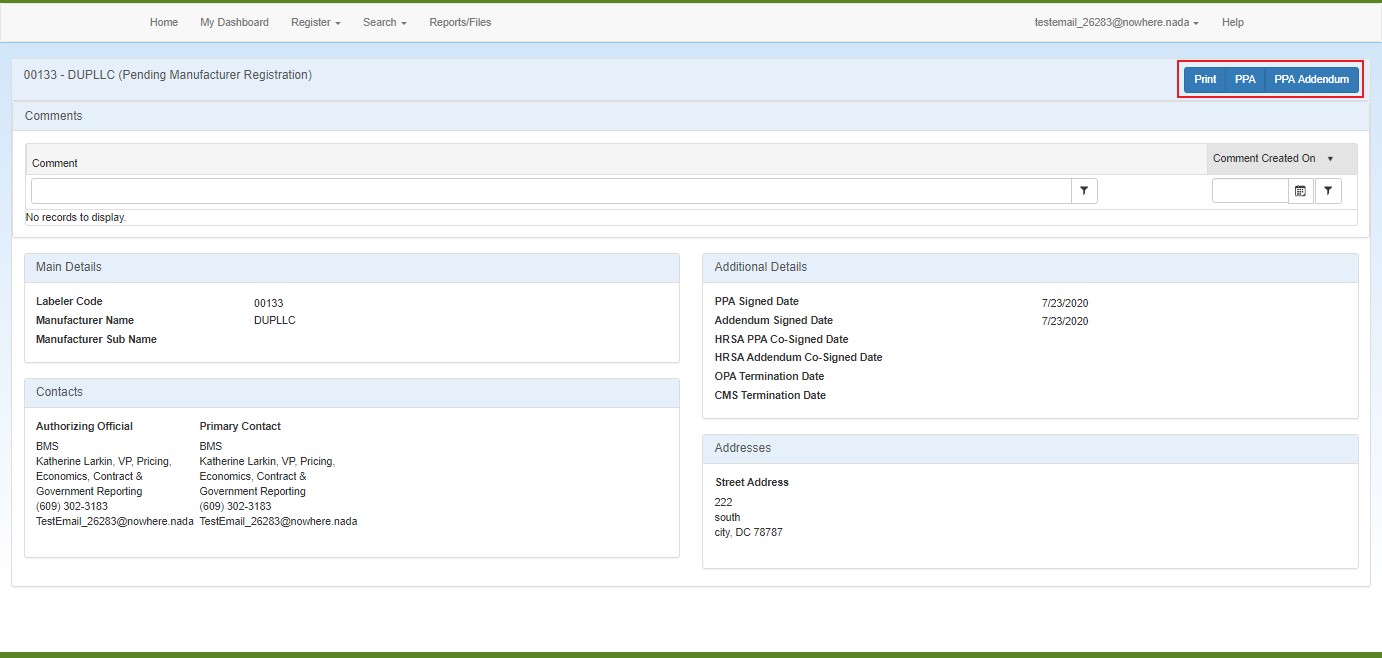Click the PPA Signed Date value
This screenshot has width=1382, height=658.
pyautogui.click(x=1065, y=303)
